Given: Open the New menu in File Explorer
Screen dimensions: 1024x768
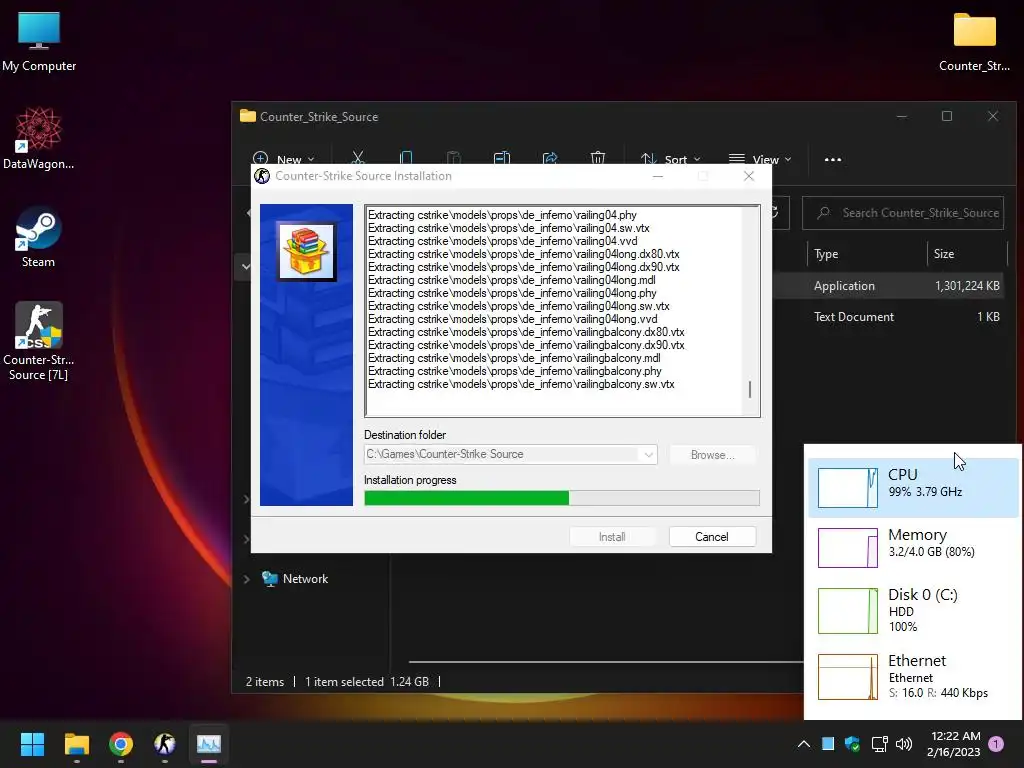Looking at the screenshot, I should (283, 159).
